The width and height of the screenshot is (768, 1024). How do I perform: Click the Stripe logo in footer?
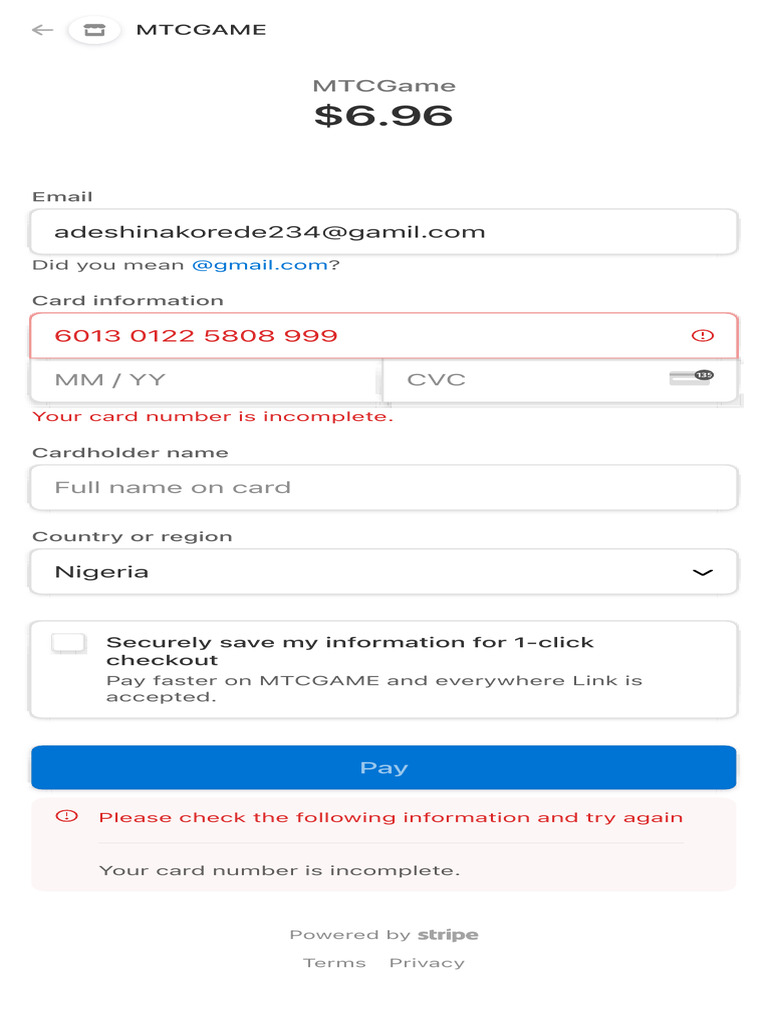point(447,935)
